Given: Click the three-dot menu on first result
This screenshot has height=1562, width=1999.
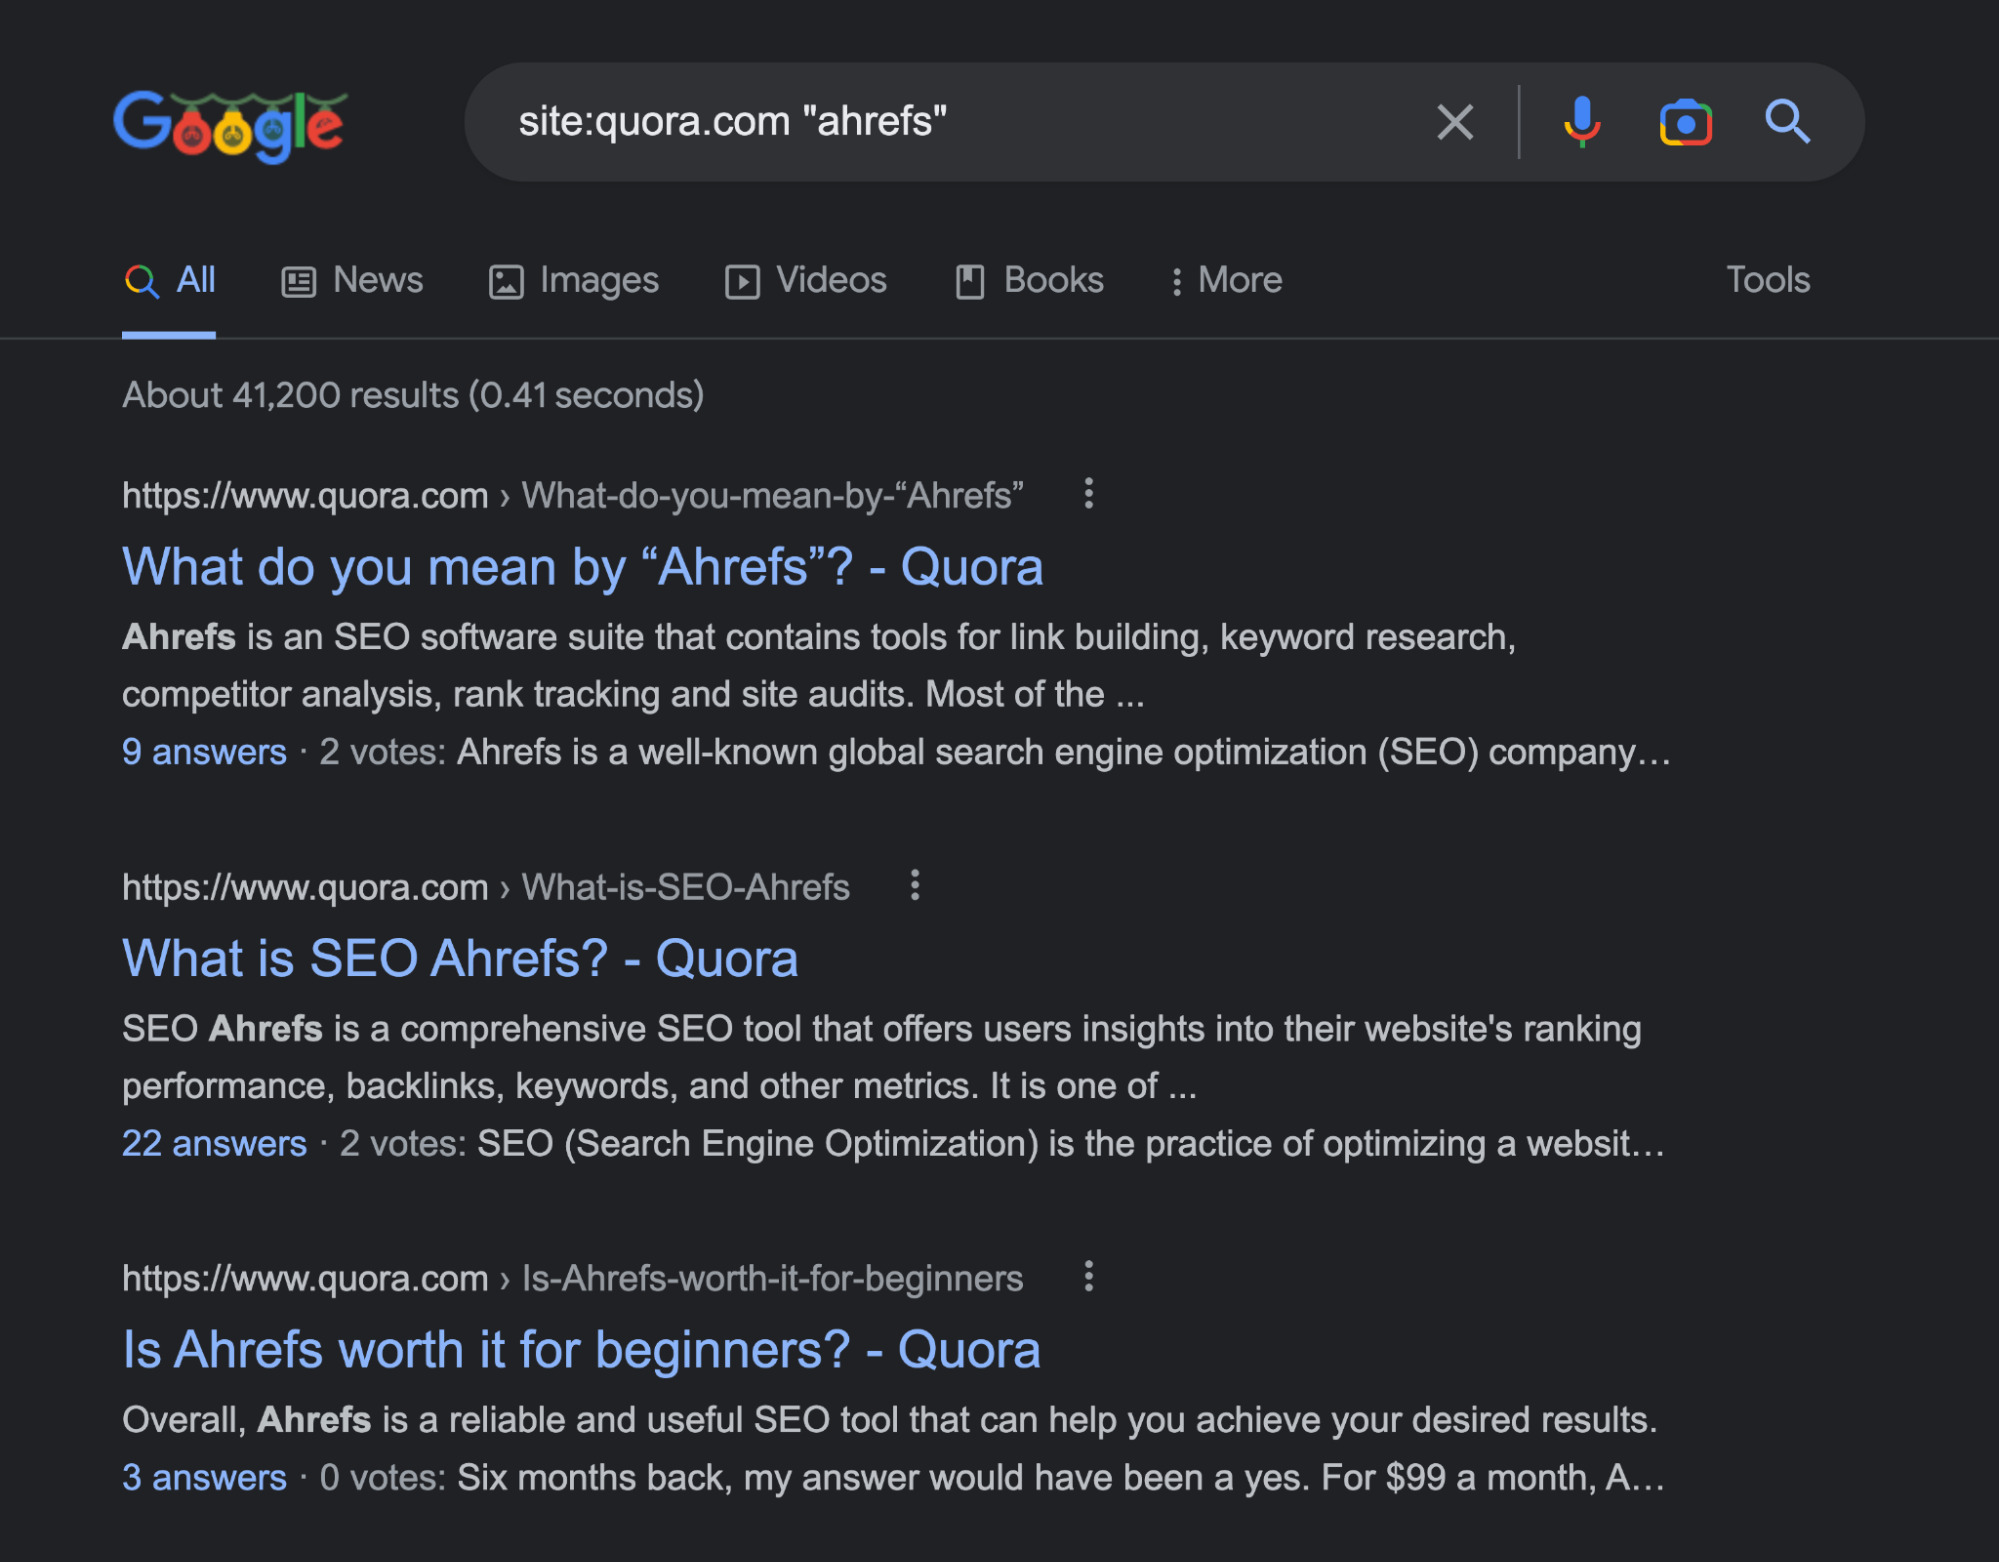Looking at the screenshot, I should pyautogui.click(x=1090, y=495).
